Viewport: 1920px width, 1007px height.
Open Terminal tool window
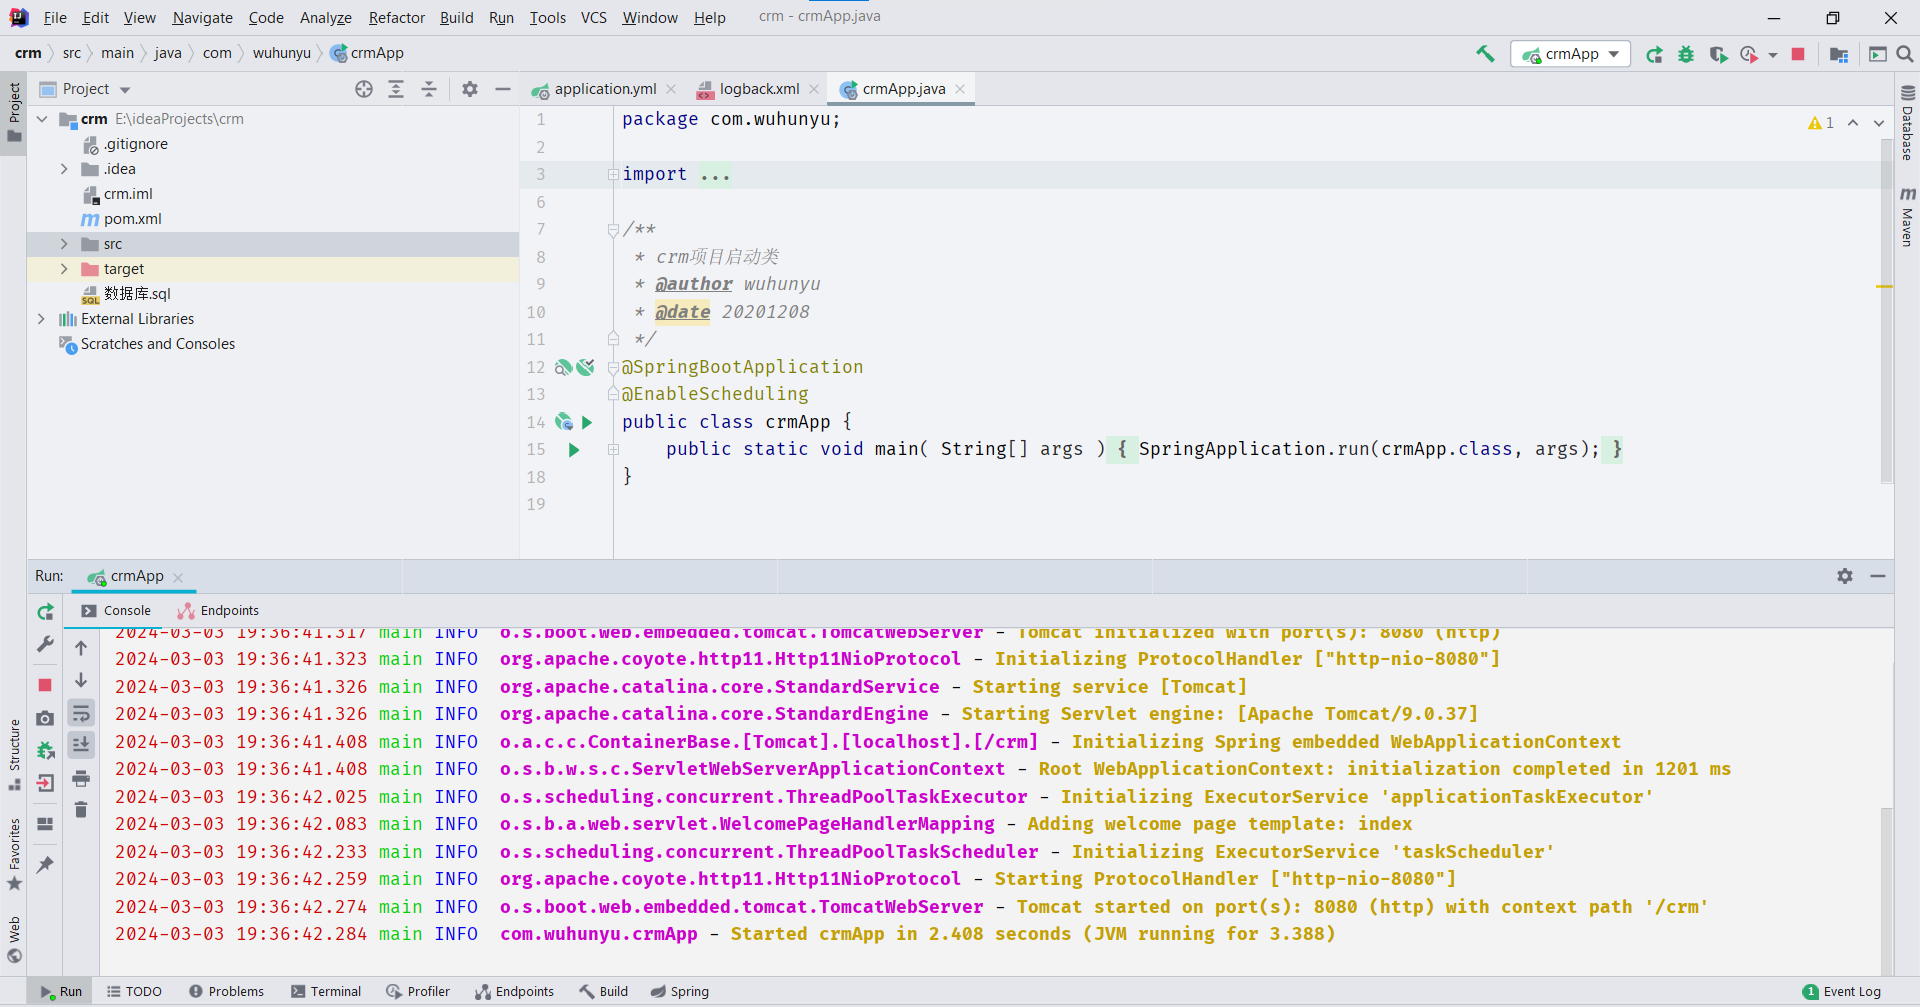click(x=326, y=992)
